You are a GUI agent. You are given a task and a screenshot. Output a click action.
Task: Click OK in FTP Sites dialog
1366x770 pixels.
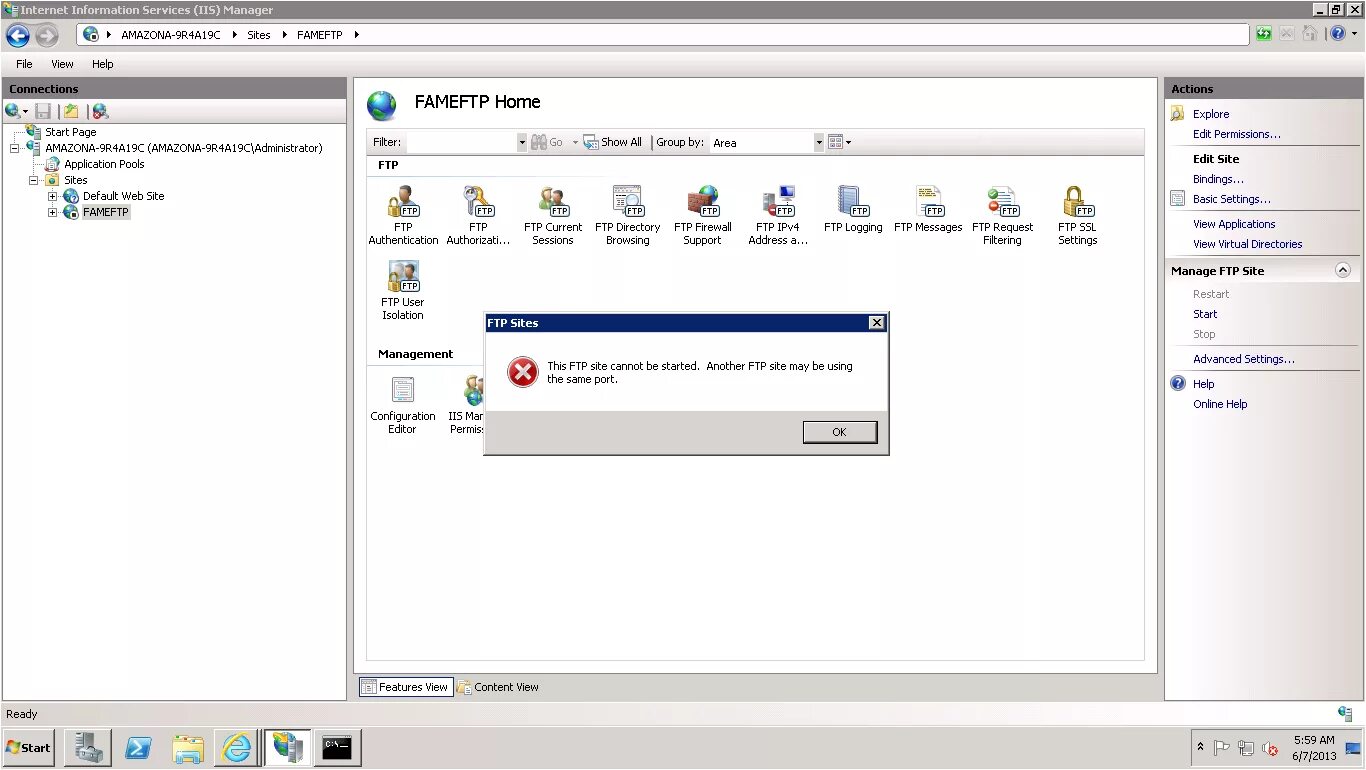tap(839, 432)
